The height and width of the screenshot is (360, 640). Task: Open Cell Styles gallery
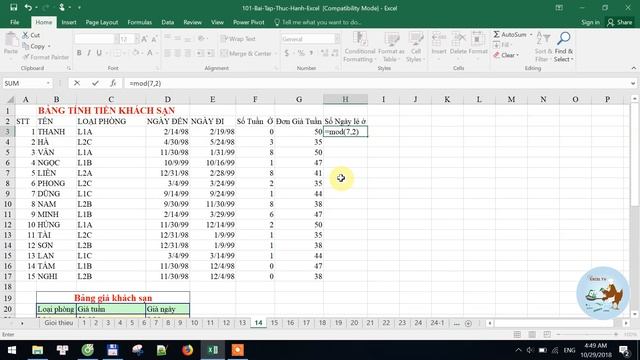415,47
